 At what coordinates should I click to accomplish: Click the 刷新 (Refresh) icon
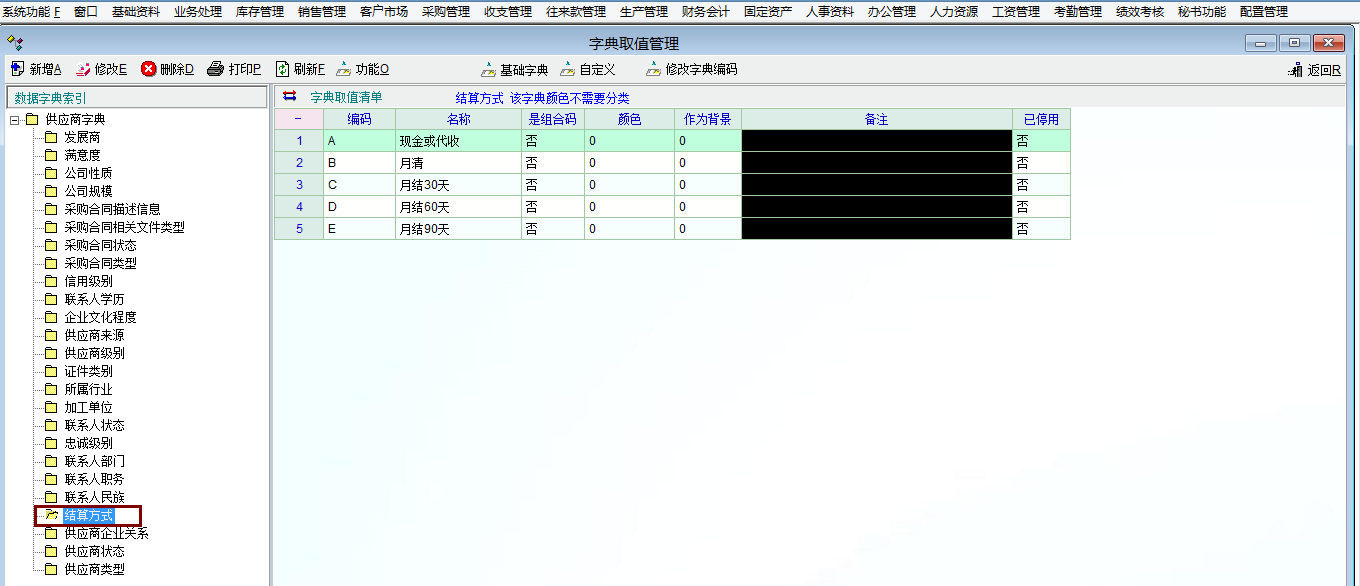(x=282, y=69)
